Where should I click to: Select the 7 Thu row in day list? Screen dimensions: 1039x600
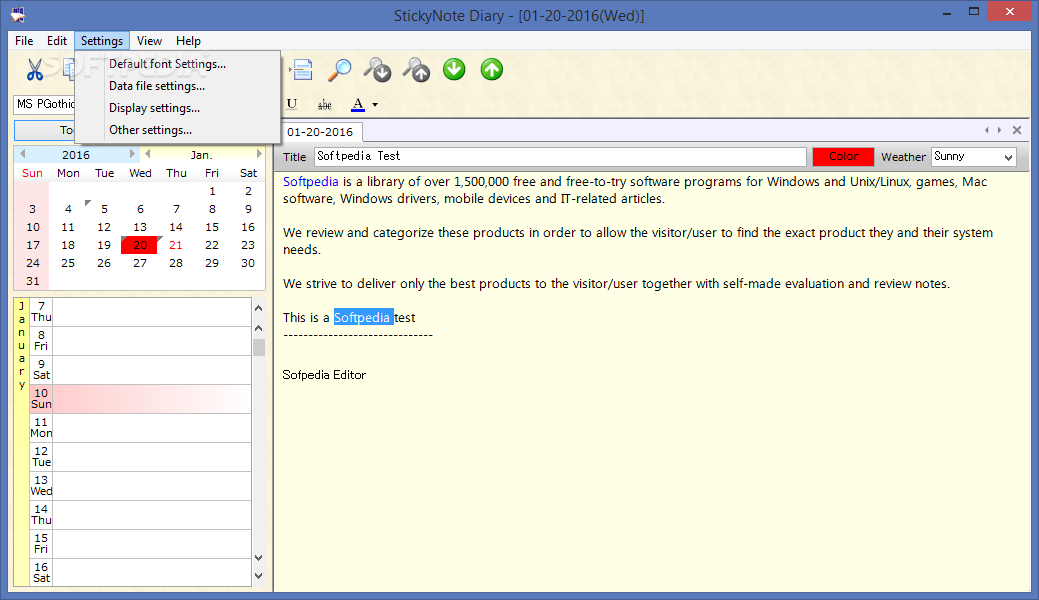click(x=140, y=312)
